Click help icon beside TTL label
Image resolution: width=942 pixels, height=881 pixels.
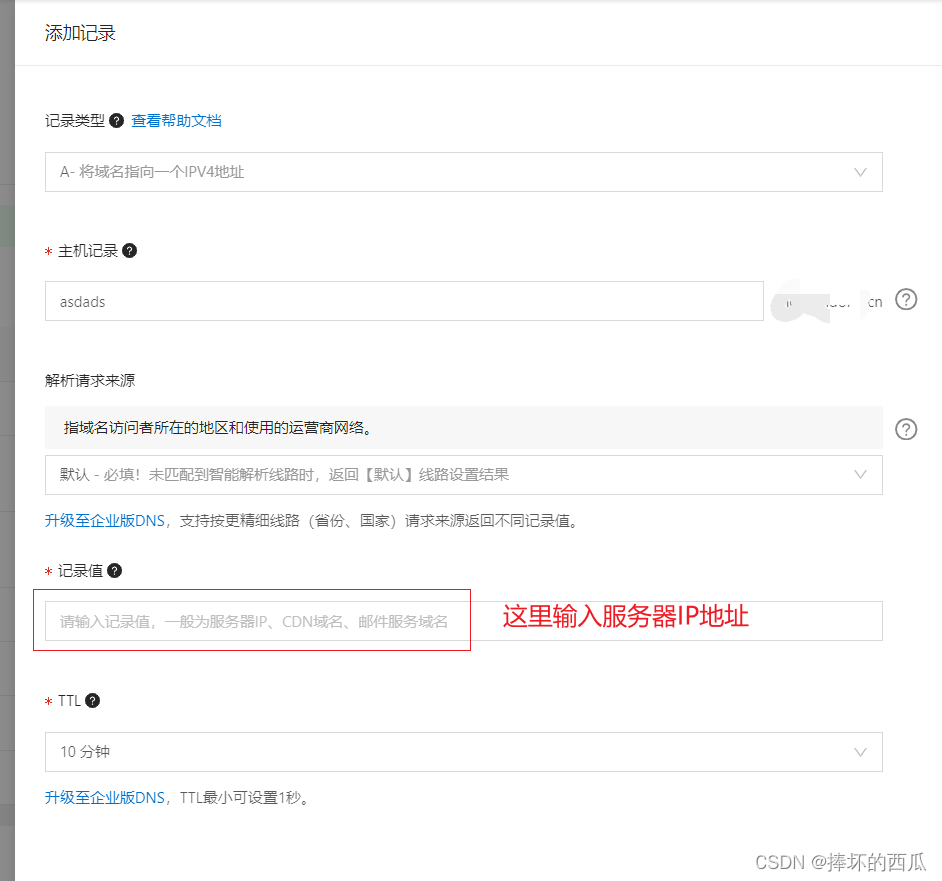coord(92,701)
